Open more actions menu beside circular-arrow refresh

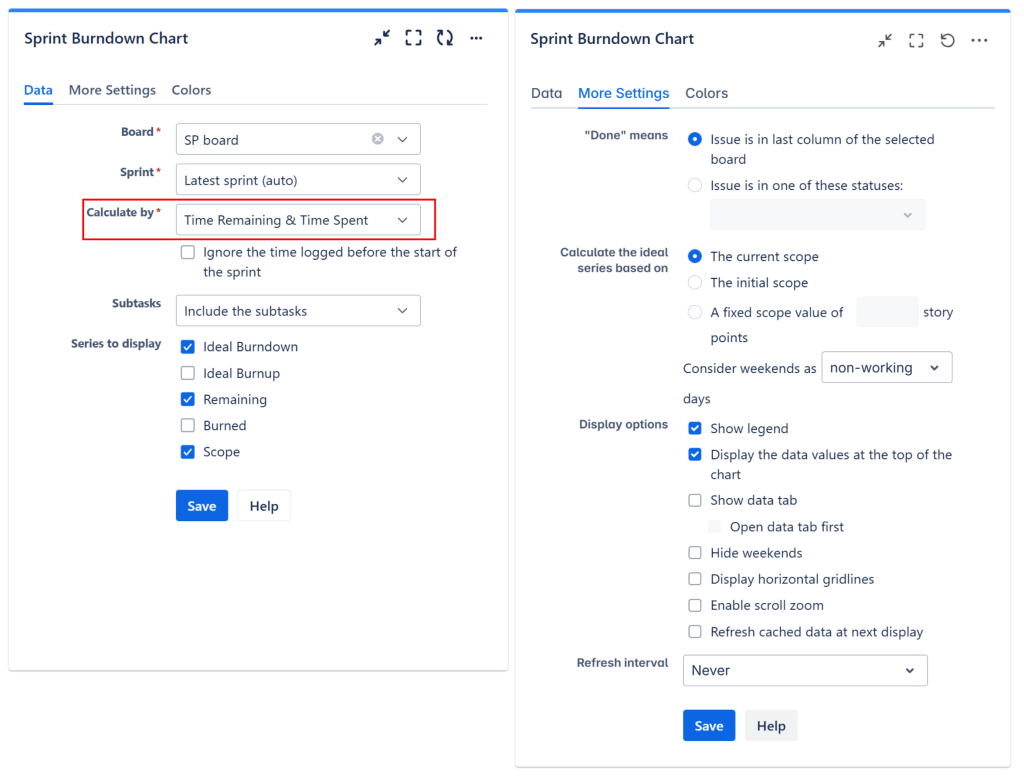tap(979, 40)
